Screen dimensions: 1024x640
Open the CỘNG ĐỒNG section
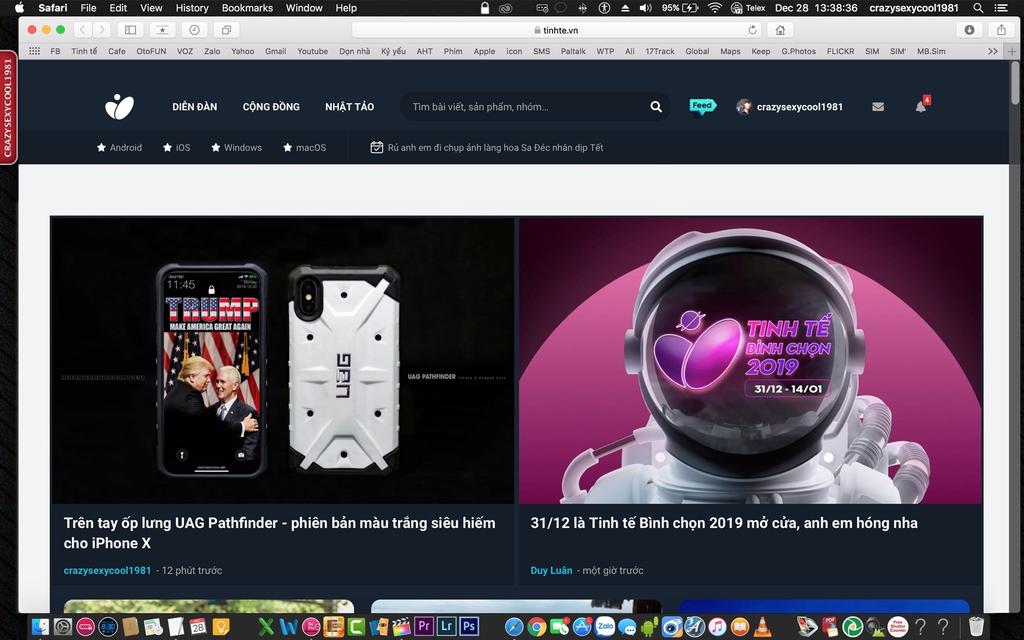pyautogui.click(x=271, y=106)
